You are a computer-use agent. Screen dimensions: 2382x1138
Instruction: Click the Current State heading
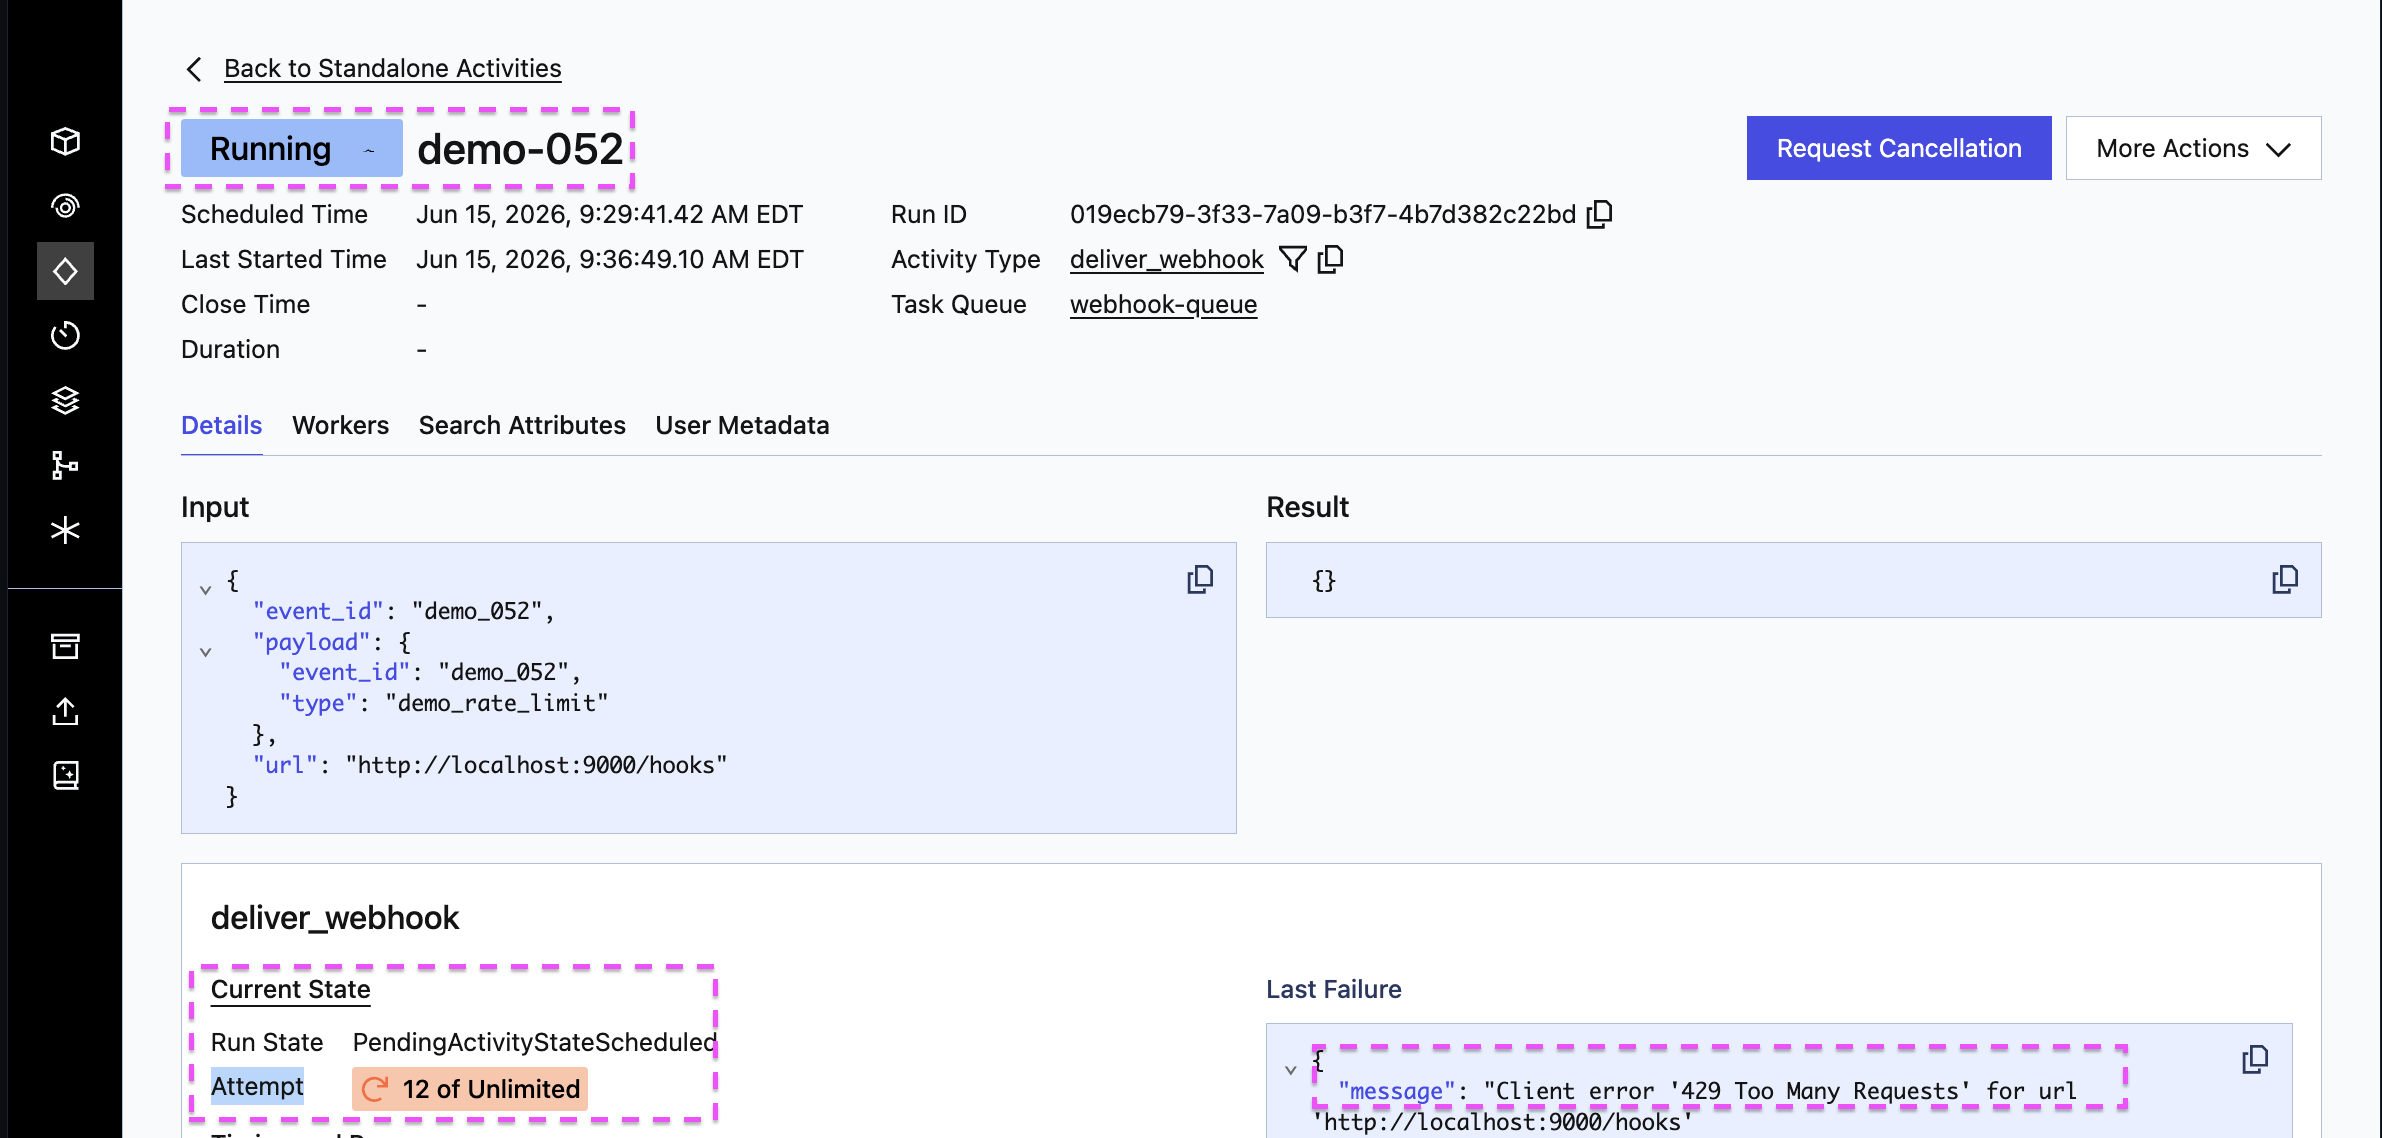click(290, 989)
